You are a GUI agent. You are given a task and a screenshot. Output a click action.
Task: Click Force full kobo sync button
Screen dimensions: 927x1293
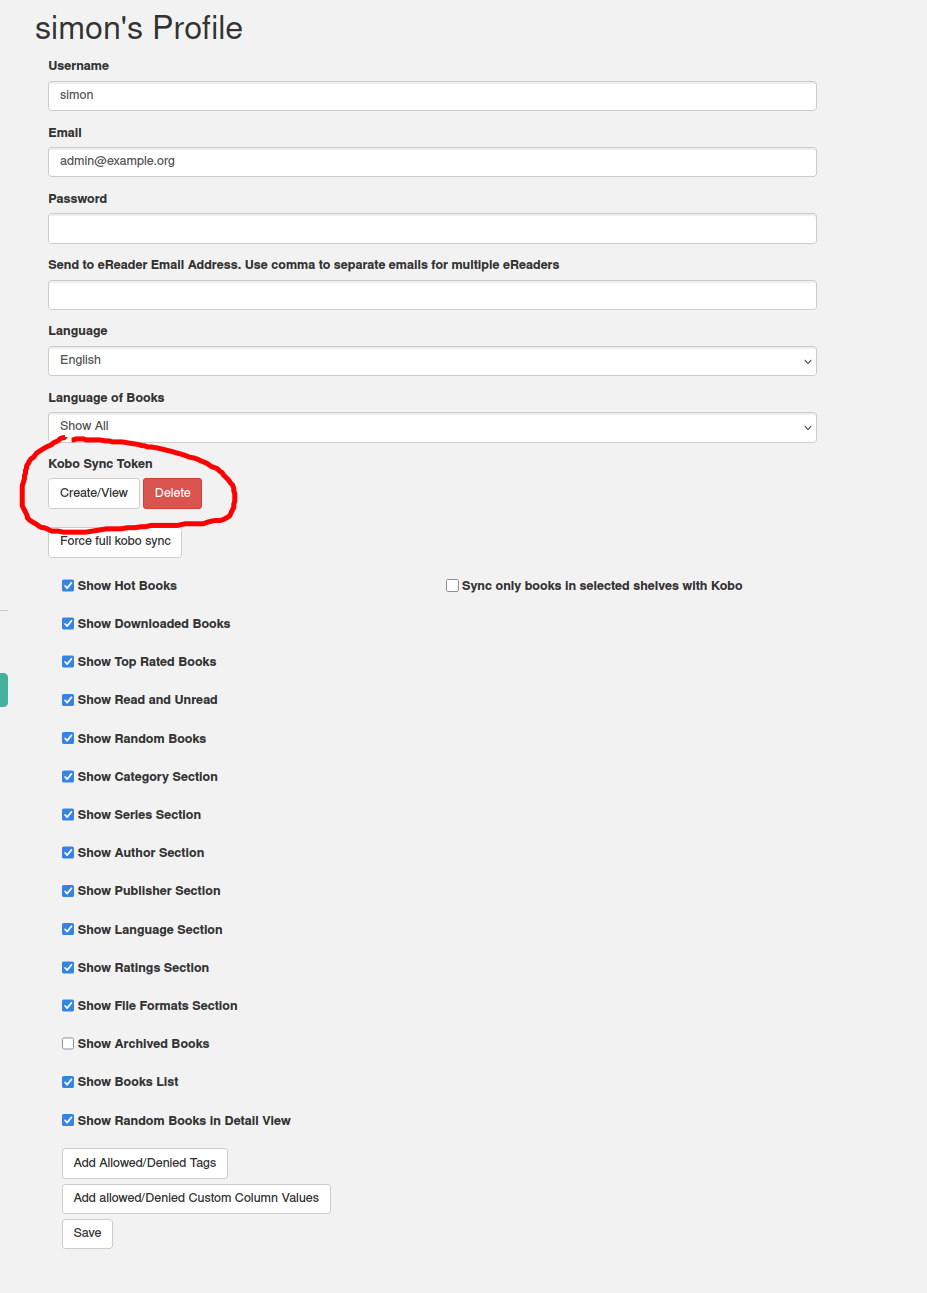(115, 541)
